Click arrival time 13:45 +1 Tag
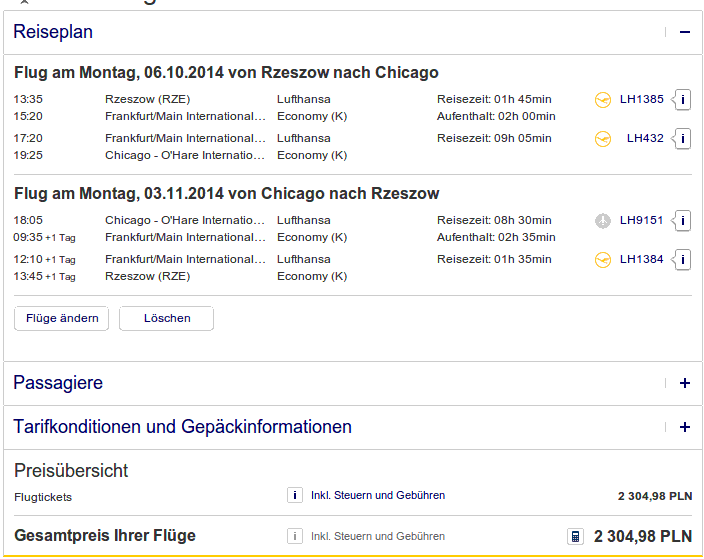This screenshot has width=704, height=559. pos(44,277)
